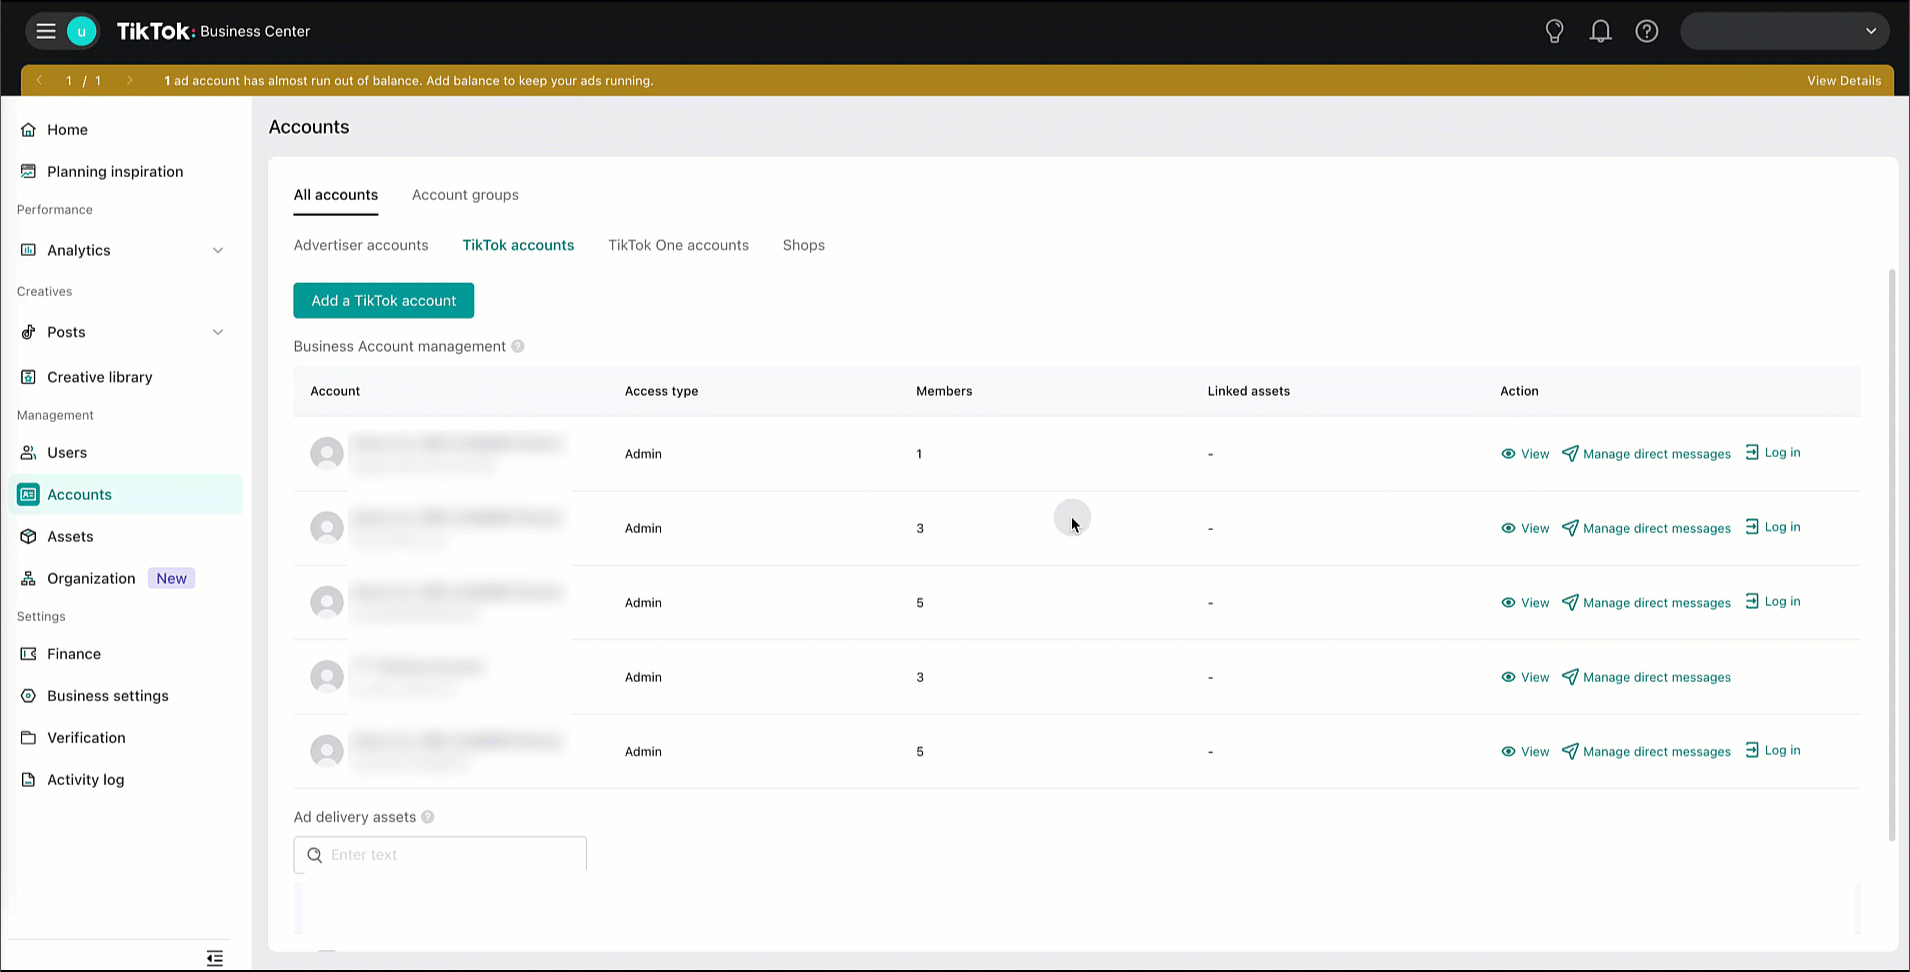Open the lightbulb tips icon
1910x972 pixels.
pos(1554,31)
